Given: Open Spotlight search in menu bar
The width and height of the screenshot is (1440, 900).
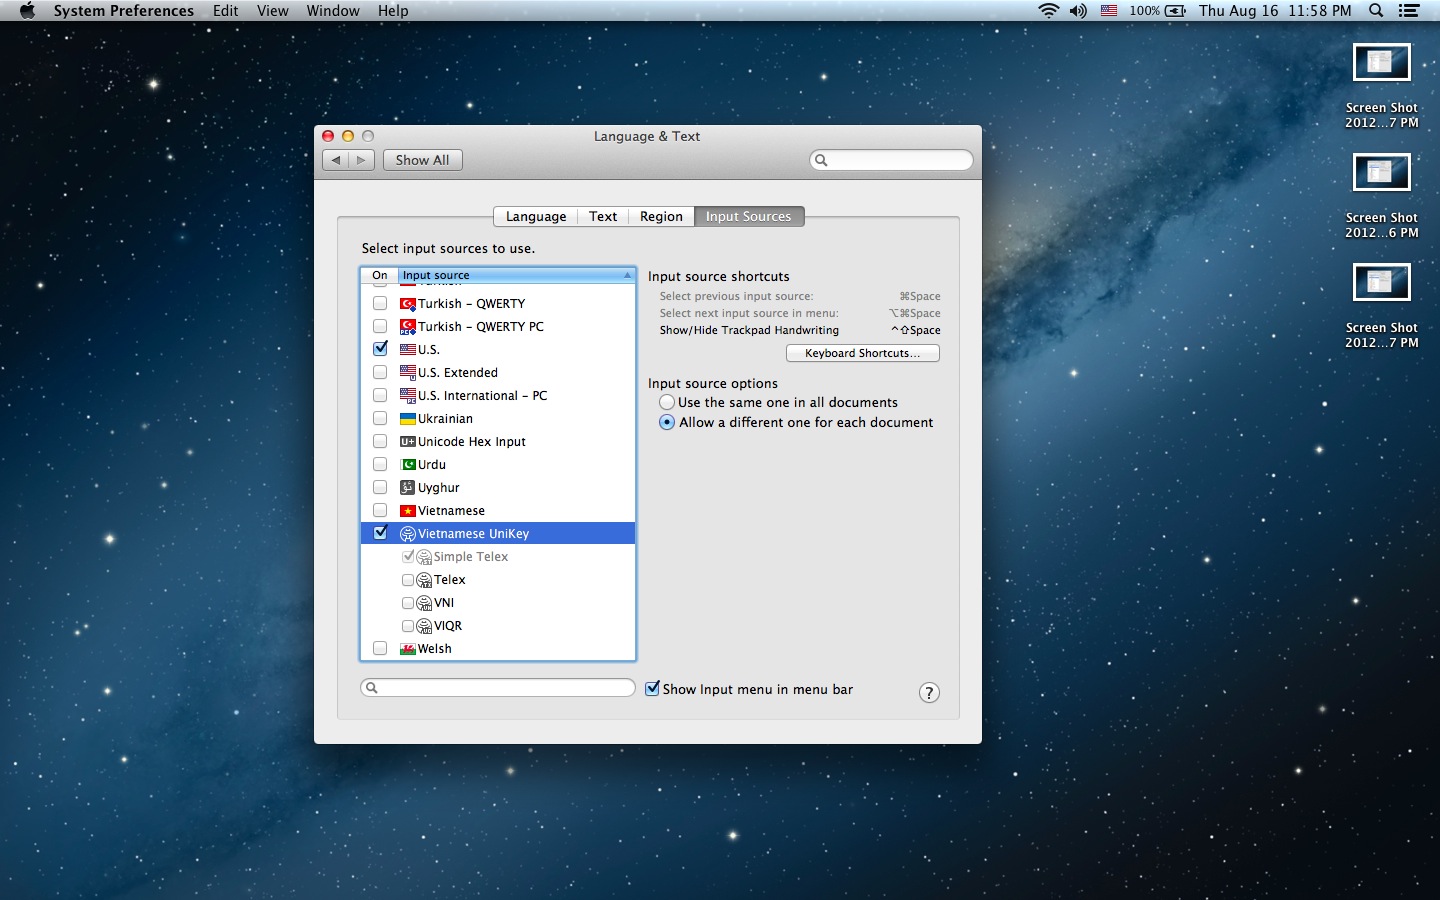Looking at the screenshot, I should point(1376,10).
